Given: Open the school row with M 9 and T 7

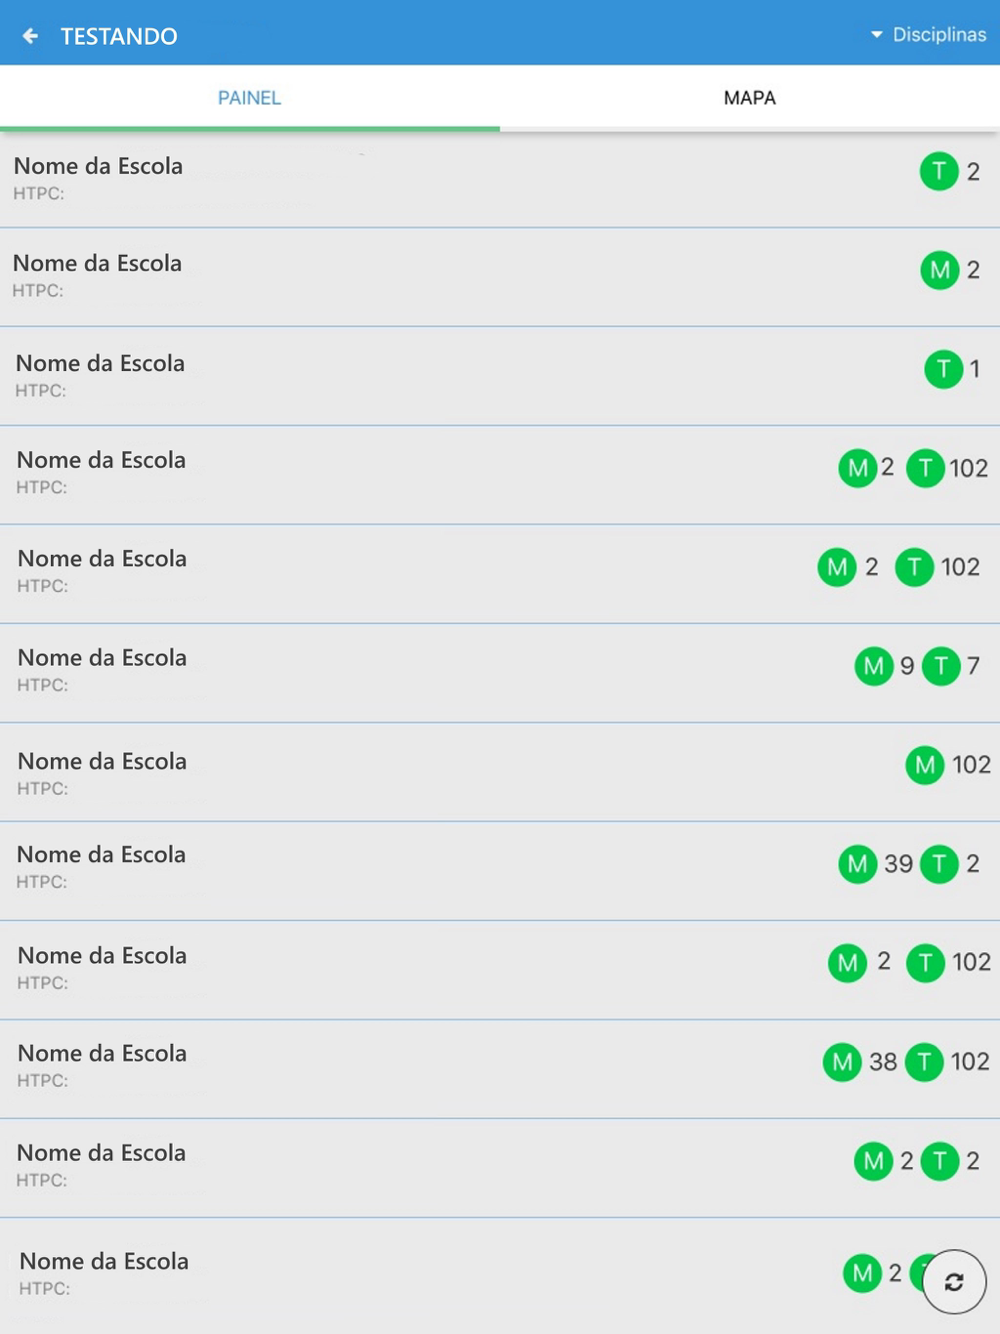Looking at the screenshot, I should [400, 671].
